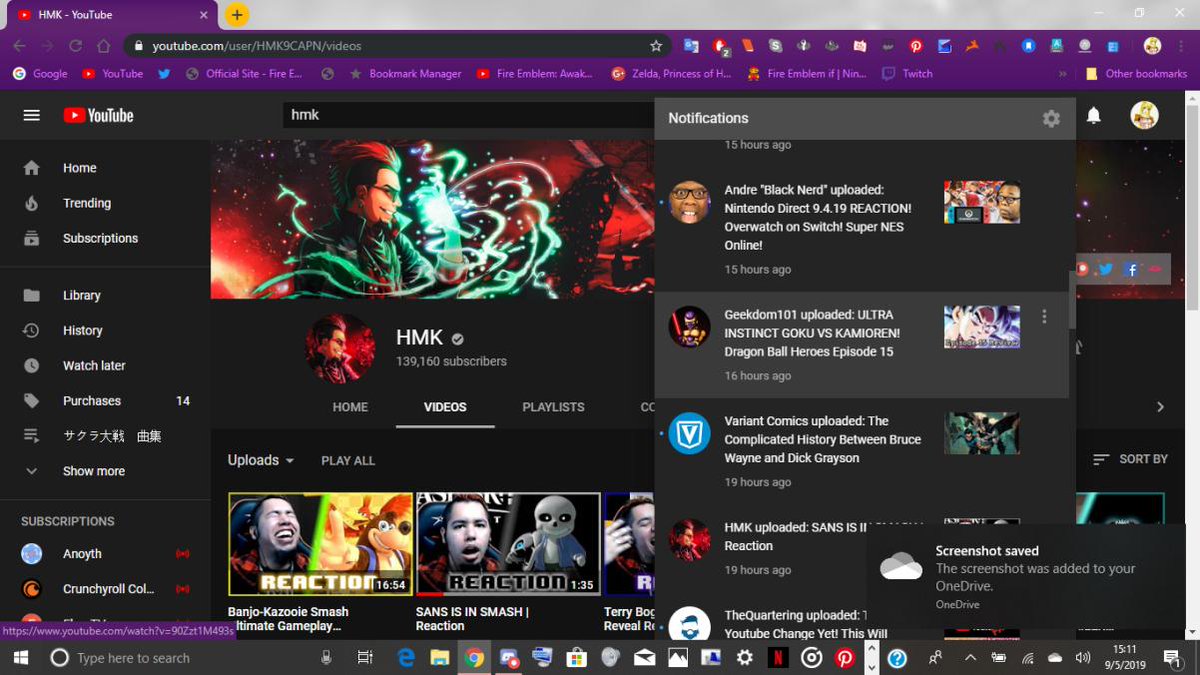This screenshot has height=675, width=1200.
Task: Open the Twitch bookmark
Action: (907, 74)
